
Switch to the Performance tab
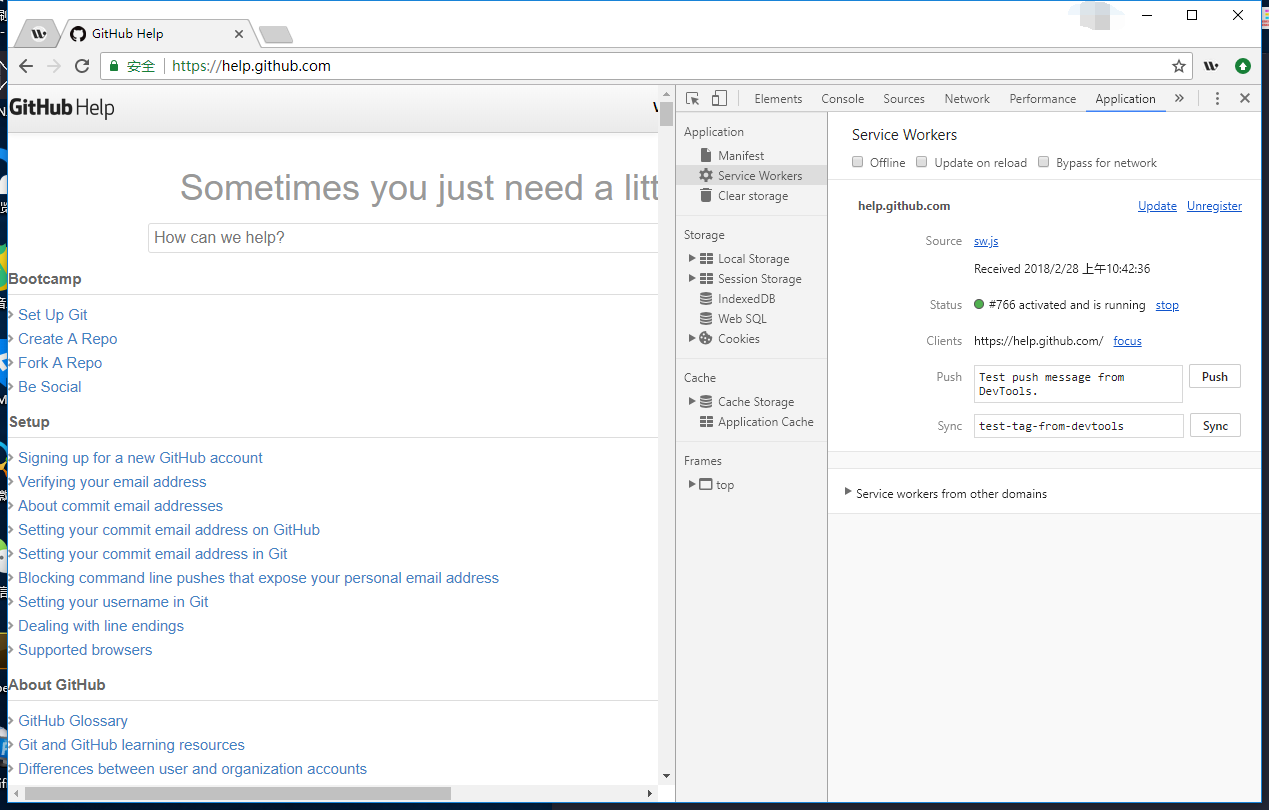[1043, 98]
